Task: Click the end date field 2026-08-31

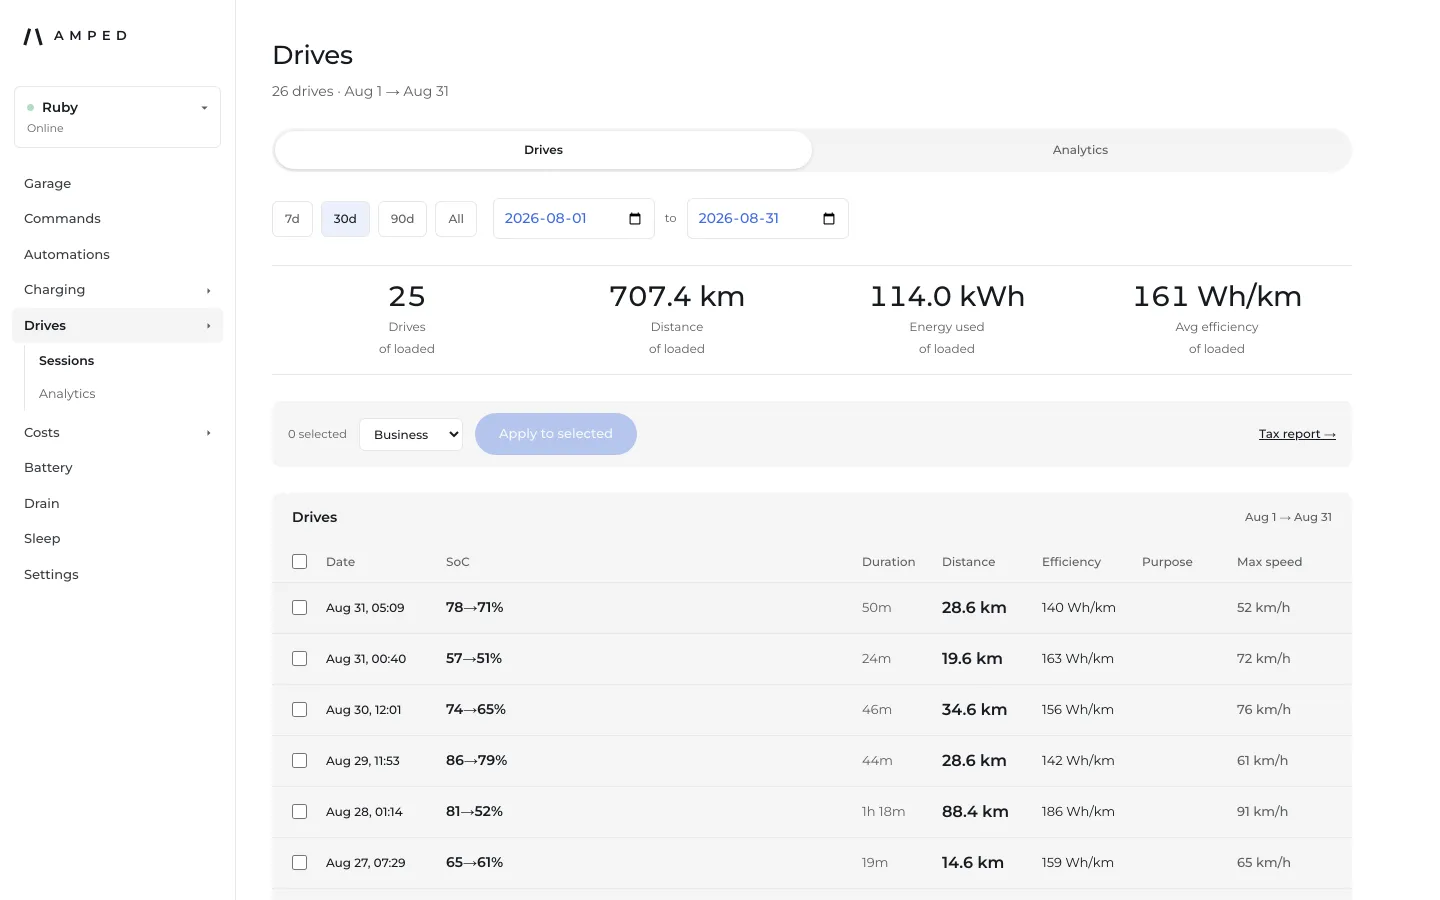Action: [x=768, y=219]
